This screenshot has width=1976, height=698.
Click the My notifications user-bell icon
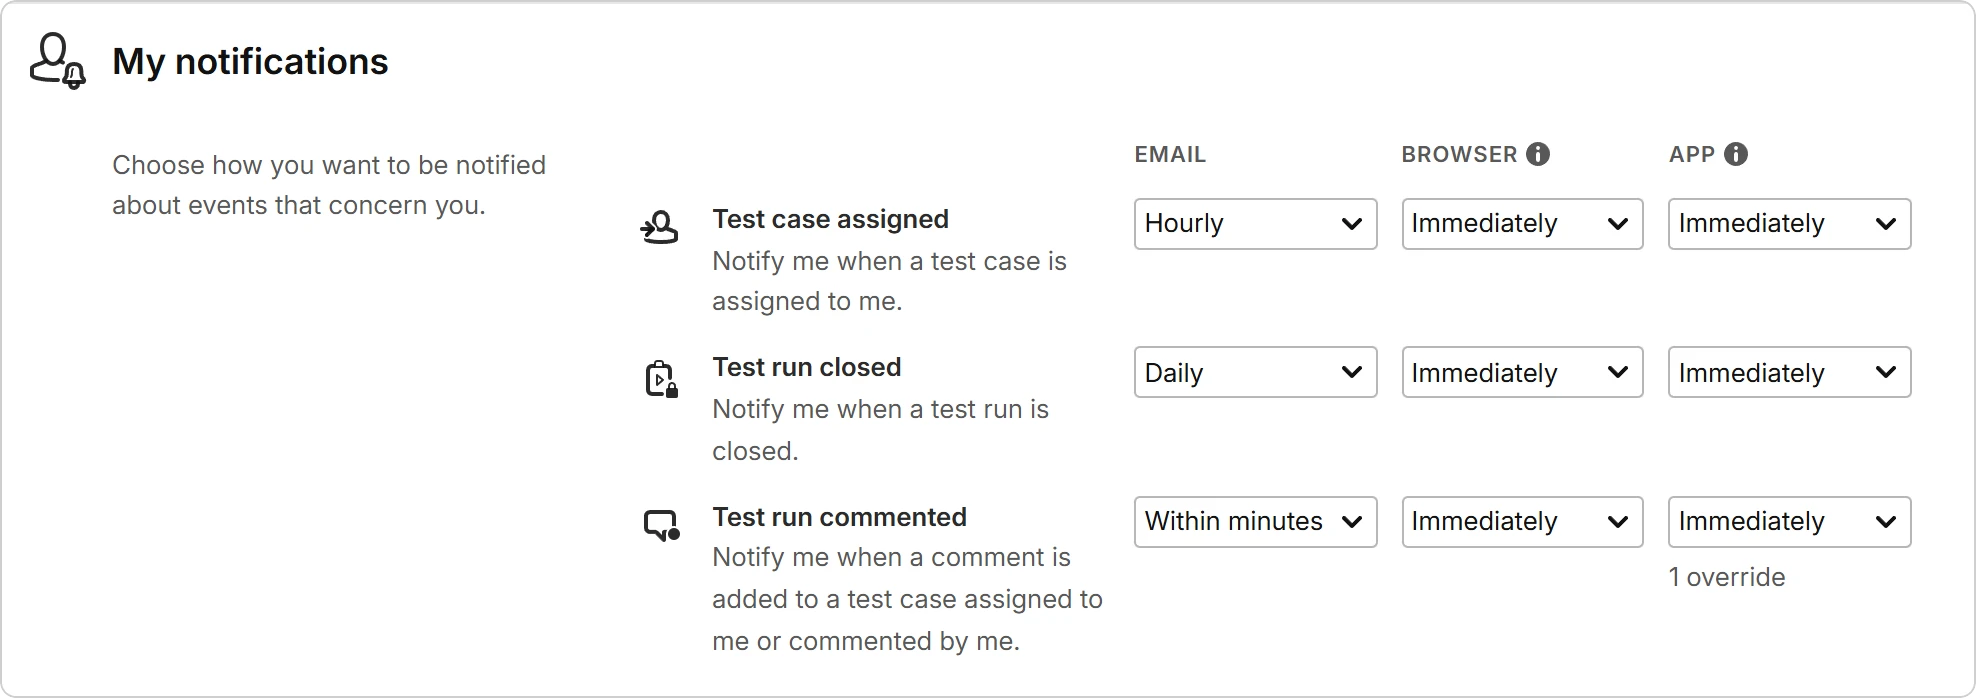(58, 61)
